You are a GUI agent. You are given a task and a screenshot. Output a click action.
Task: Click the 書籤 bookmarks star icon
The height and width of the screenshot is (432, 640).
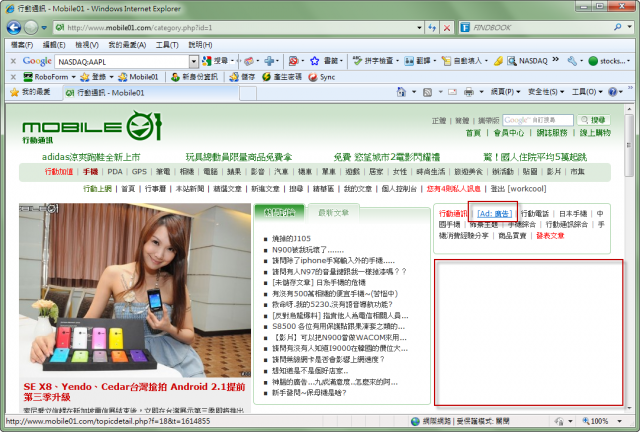(314, 61)
